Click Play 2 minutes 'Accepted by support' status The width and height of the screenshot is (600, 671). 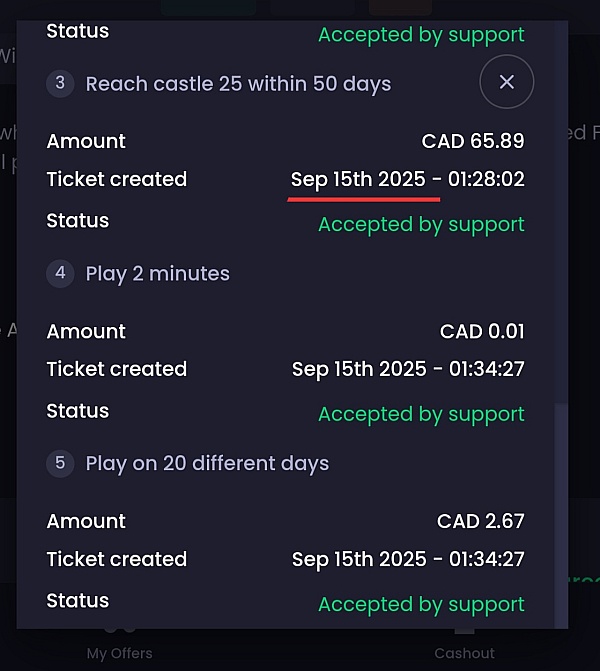pos(421,414)
